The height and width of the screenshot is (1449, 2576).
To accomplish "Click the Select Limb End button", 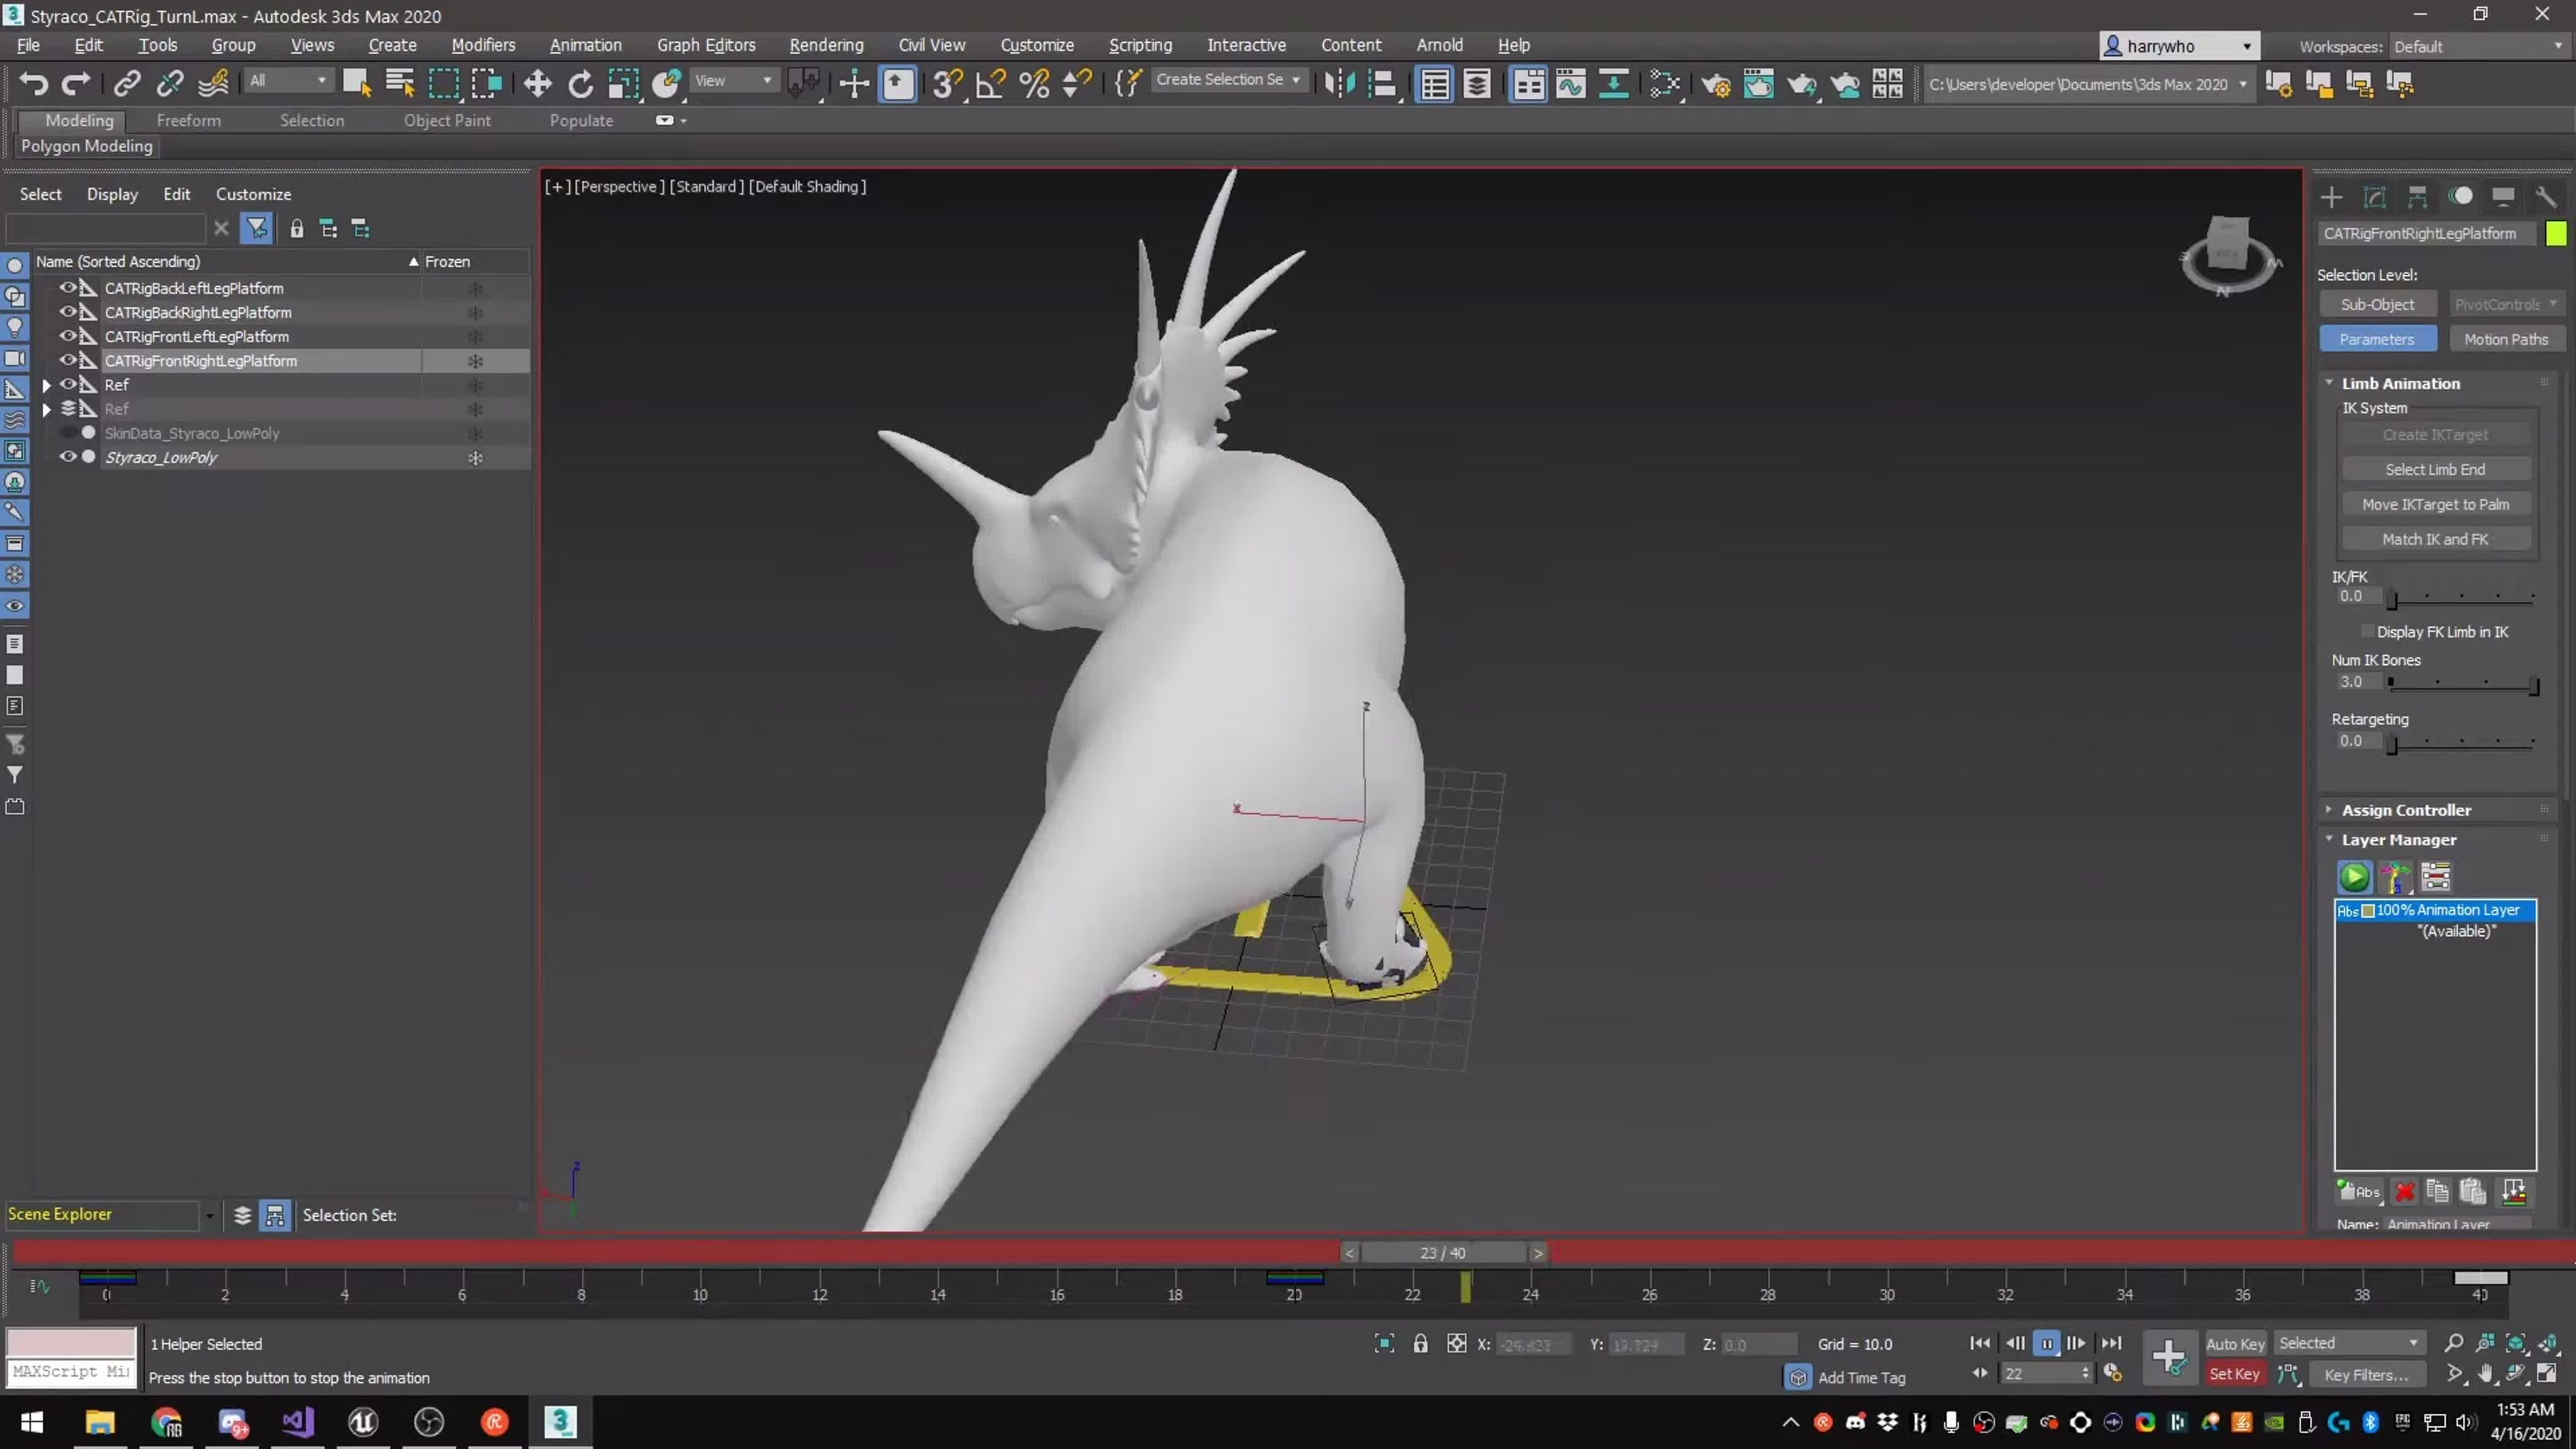I will click(x=2435, y=469).
